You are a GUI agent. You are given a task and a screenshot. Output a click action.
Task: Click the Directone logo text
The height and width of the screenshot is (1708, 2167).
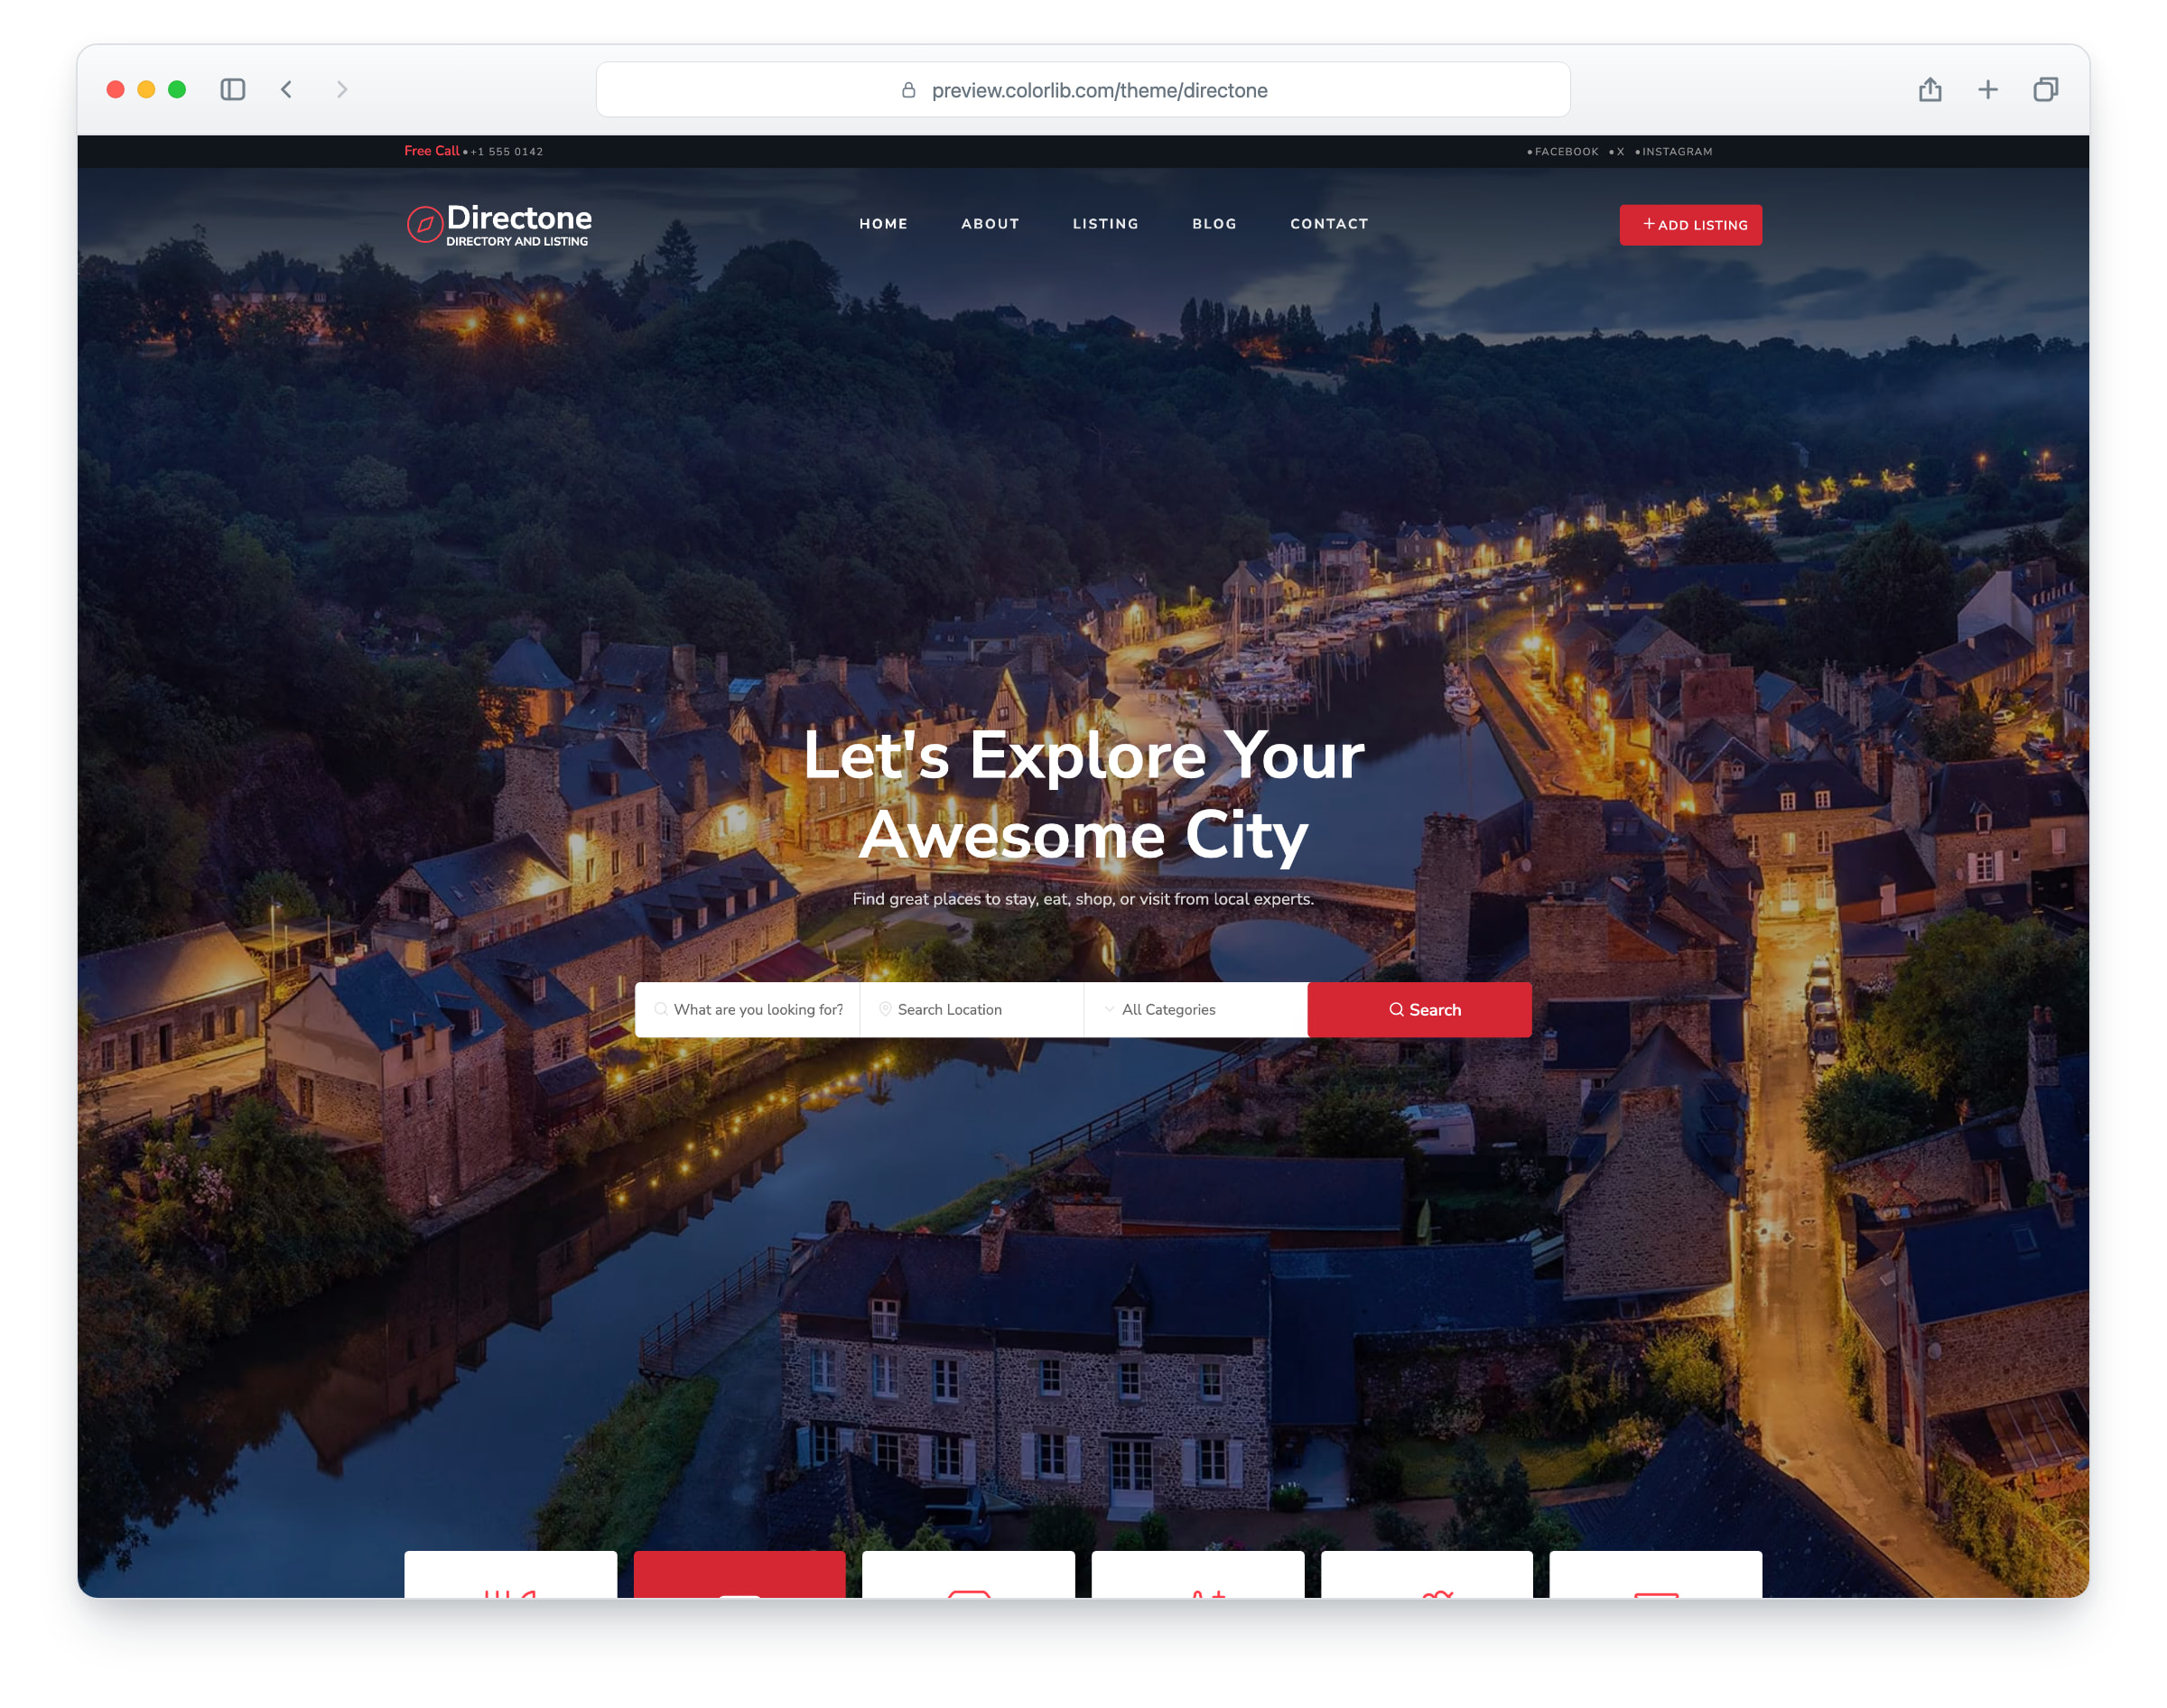519,217
